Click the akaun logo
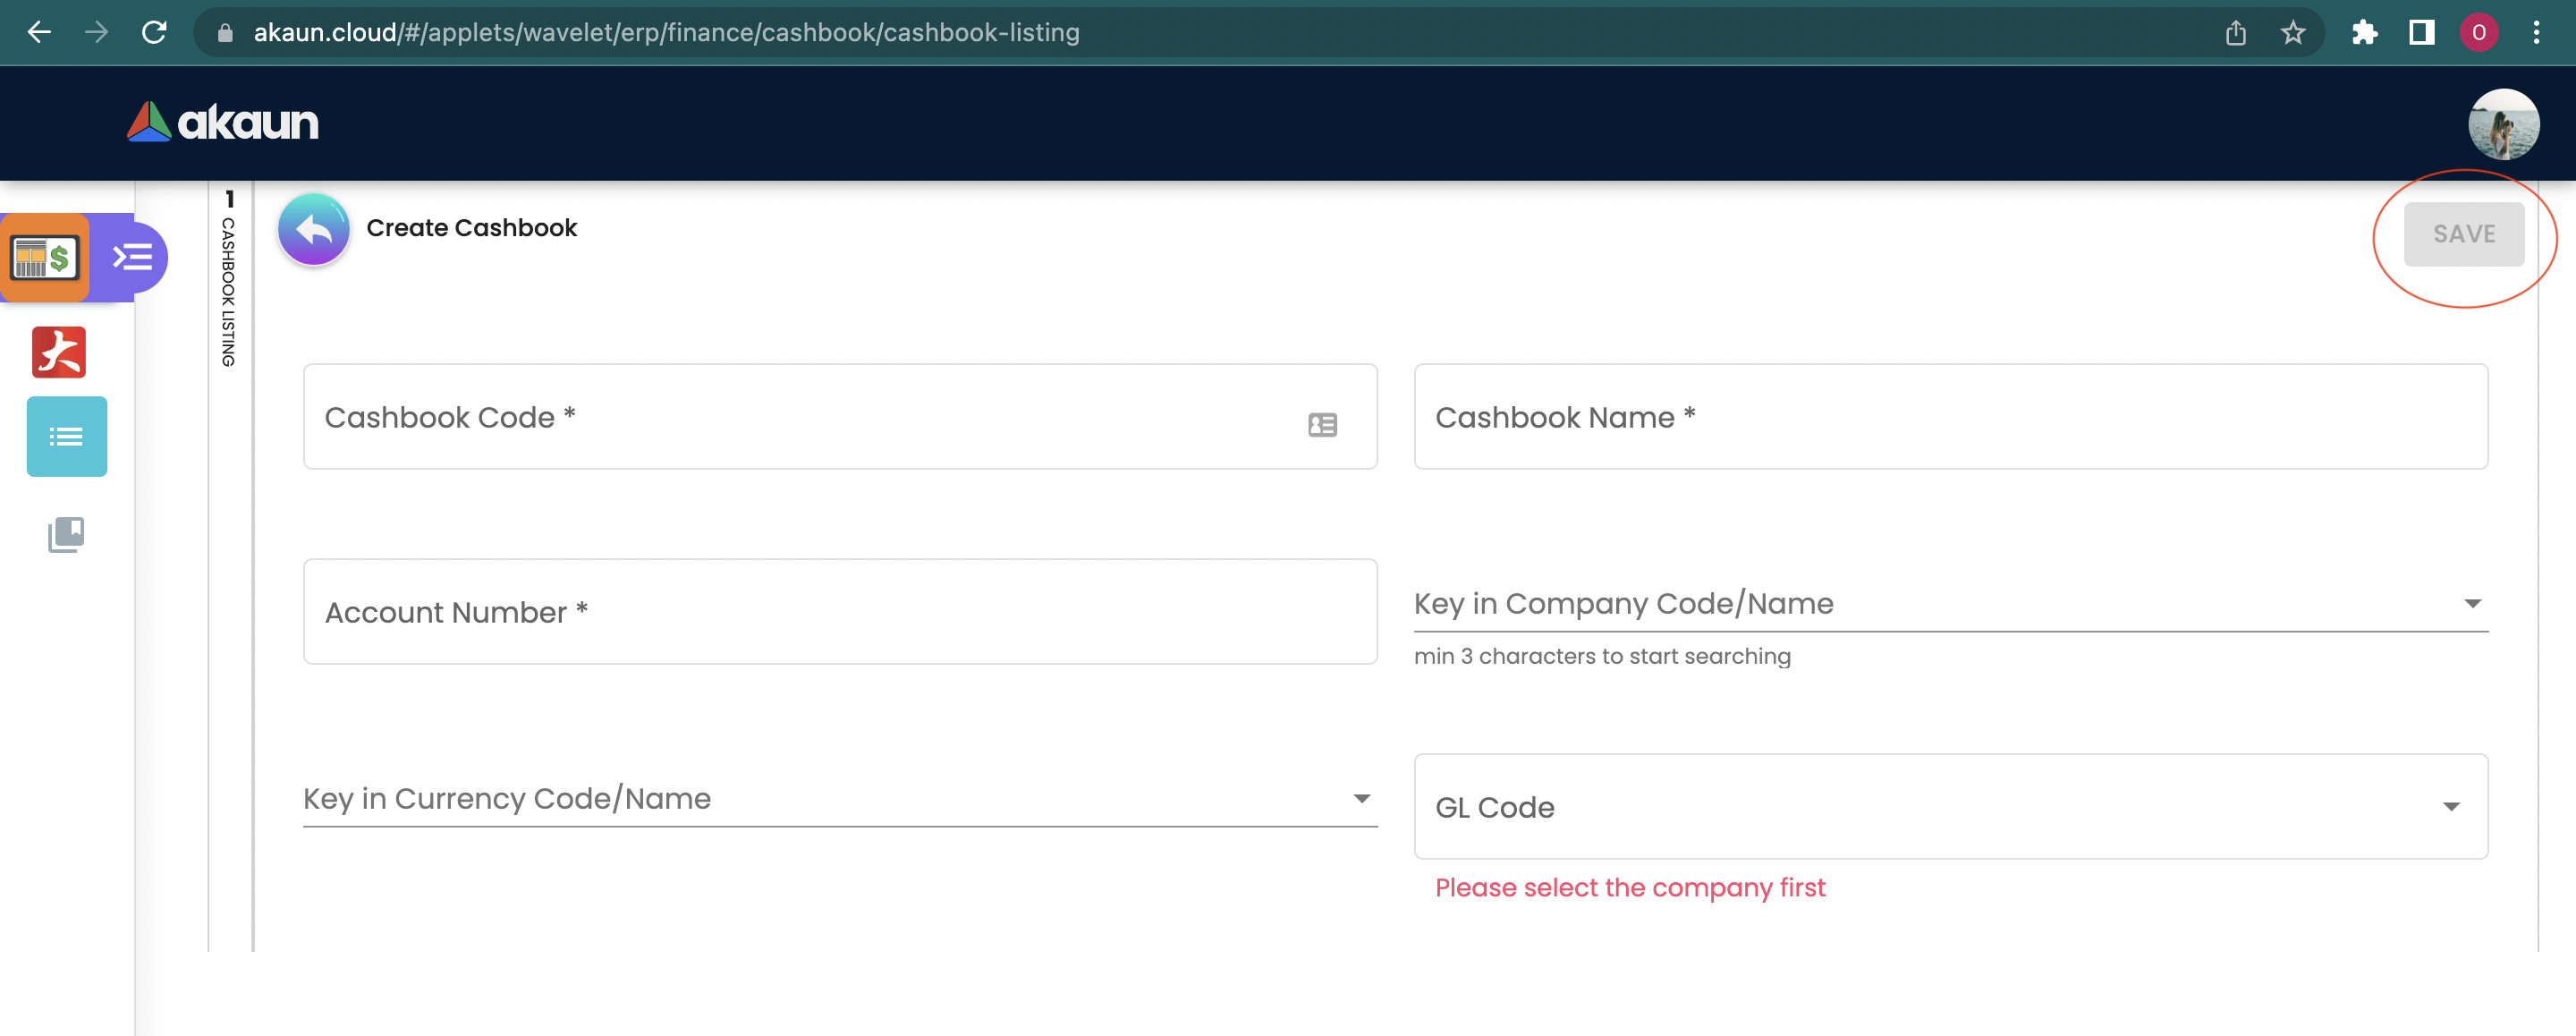2576x1036 pixels. click(223, 122)
